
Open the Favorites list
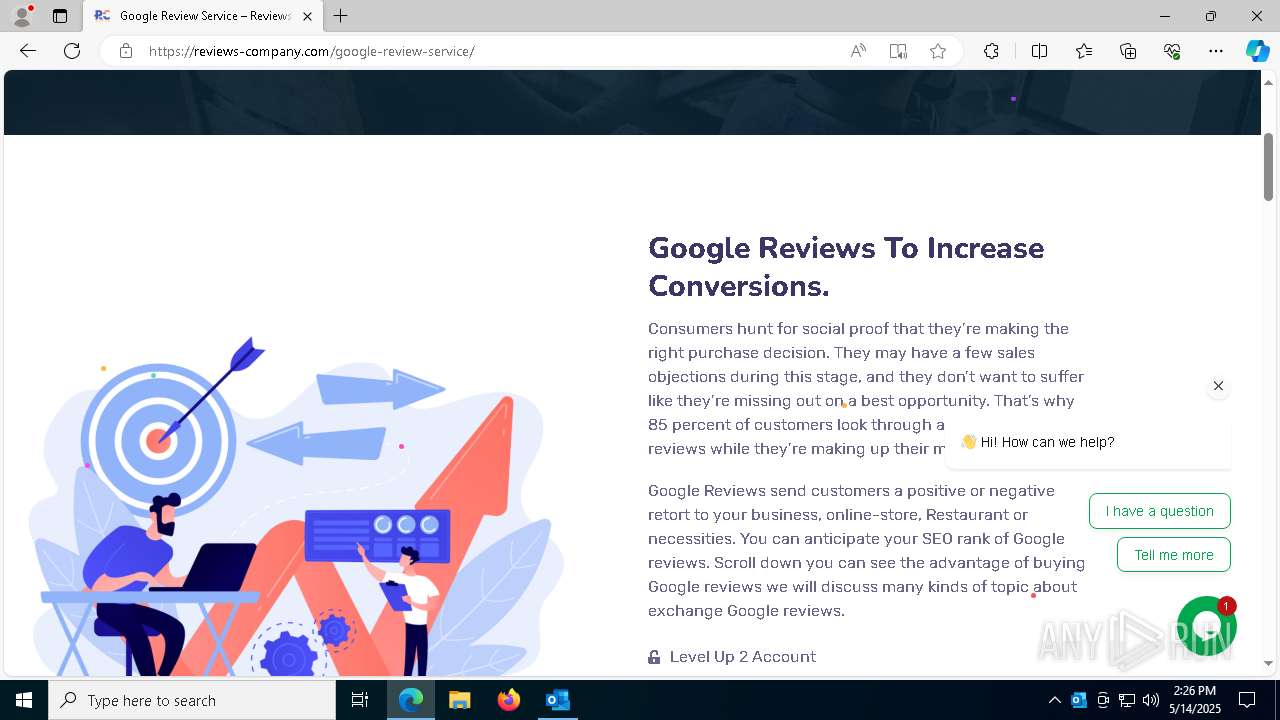coord(1084,51)
